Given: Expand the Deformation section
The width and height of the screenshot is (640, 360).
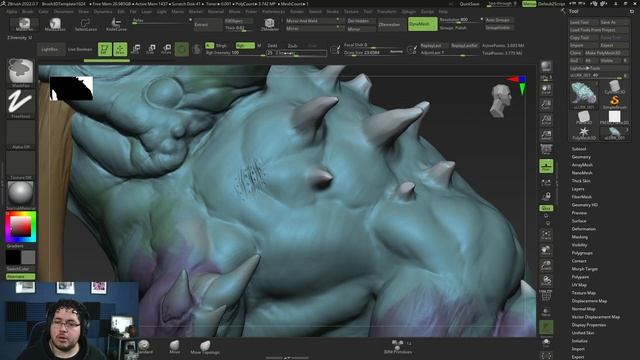Looking at the screenshot, I should 584,229.
